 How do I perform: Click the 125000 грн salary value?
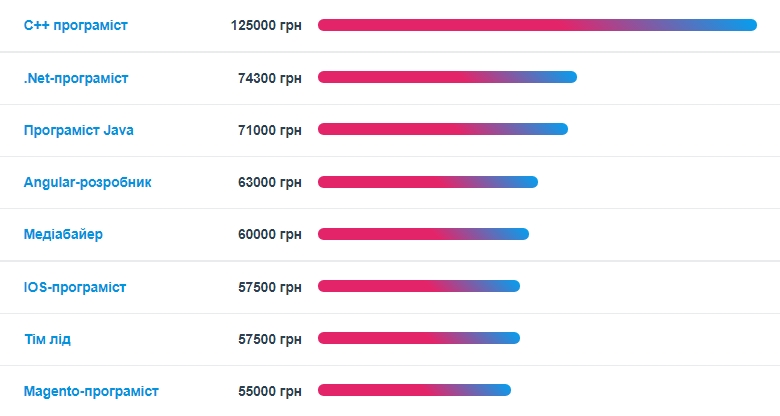pos(265,24)
